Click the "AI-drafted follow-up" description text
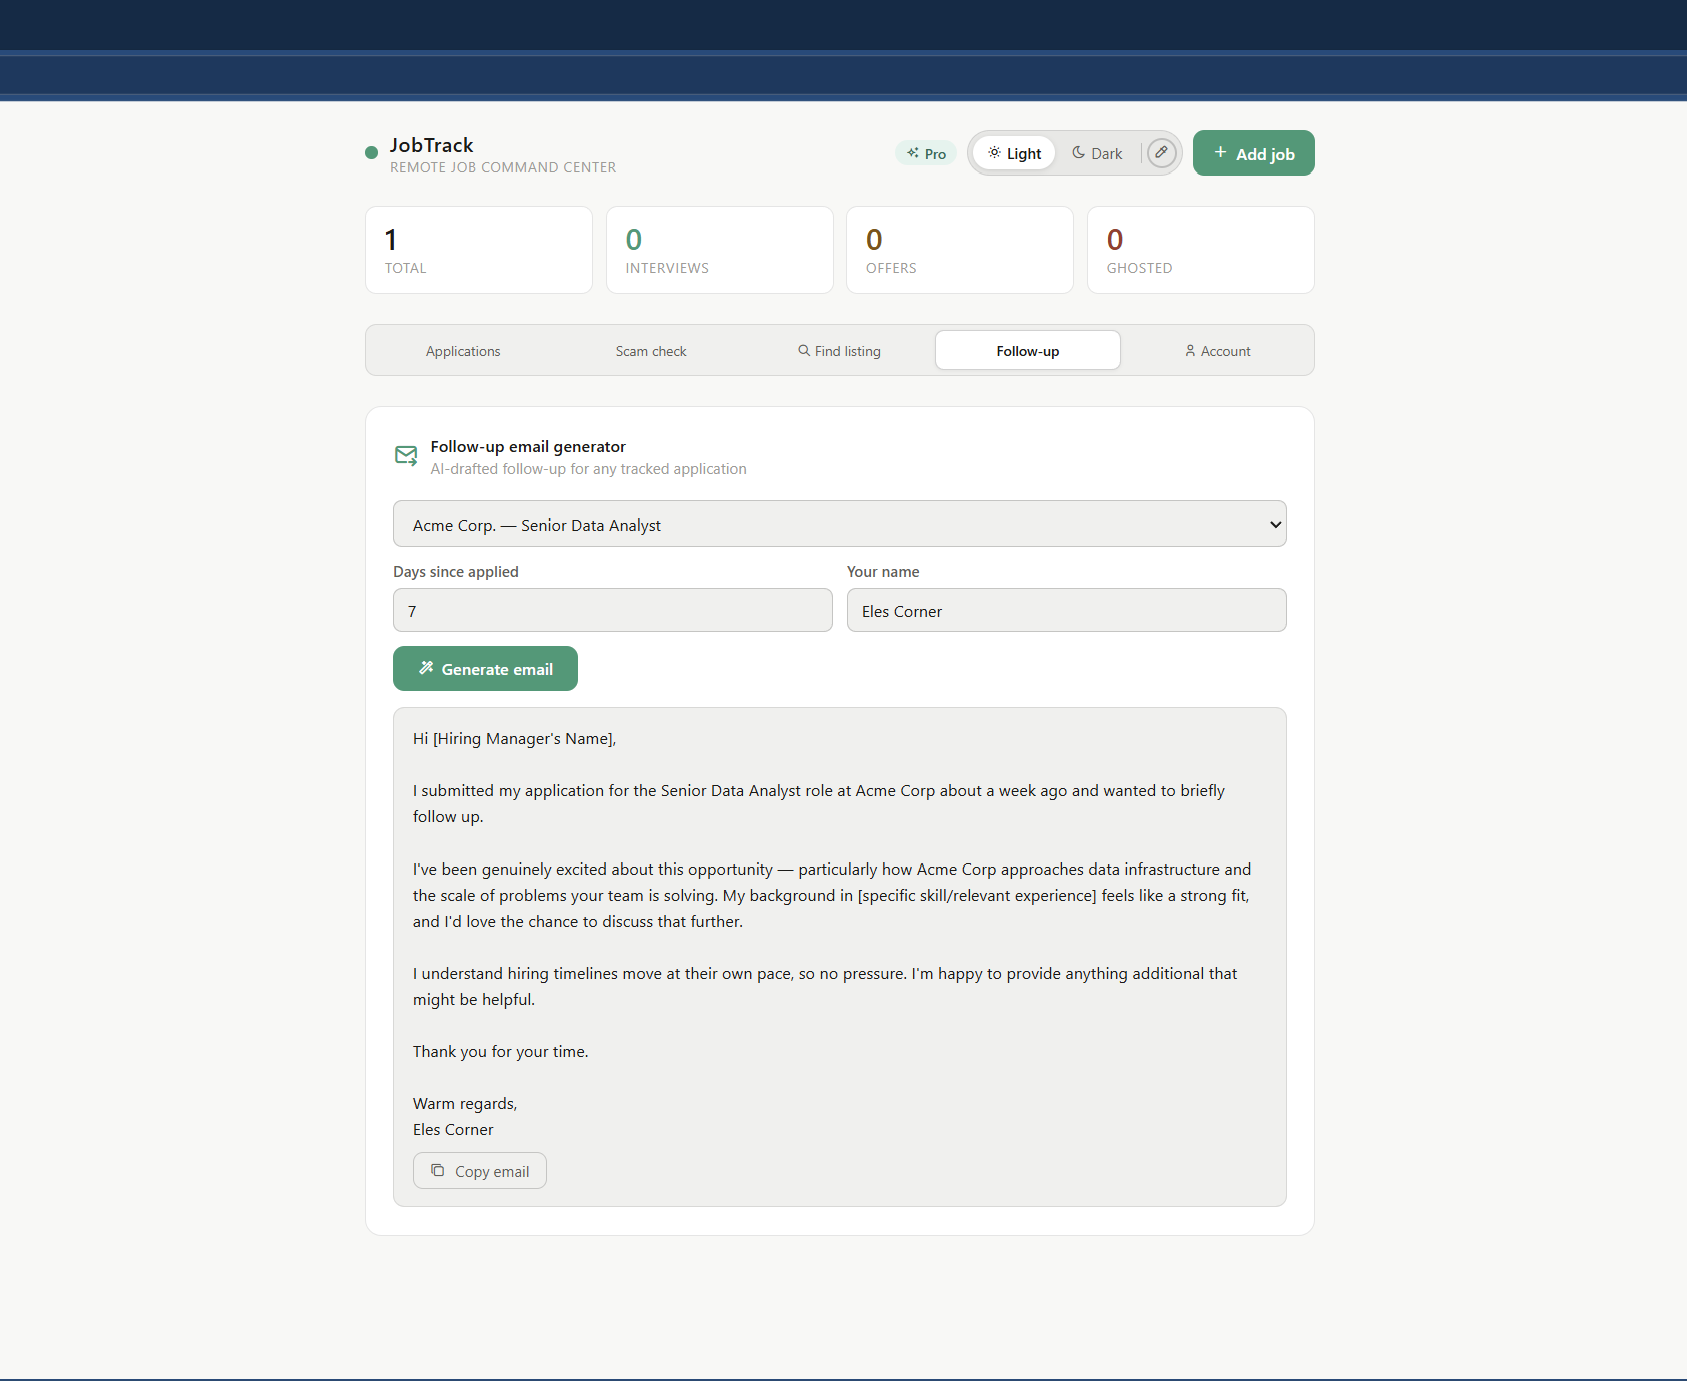 [x=588, y=469]
